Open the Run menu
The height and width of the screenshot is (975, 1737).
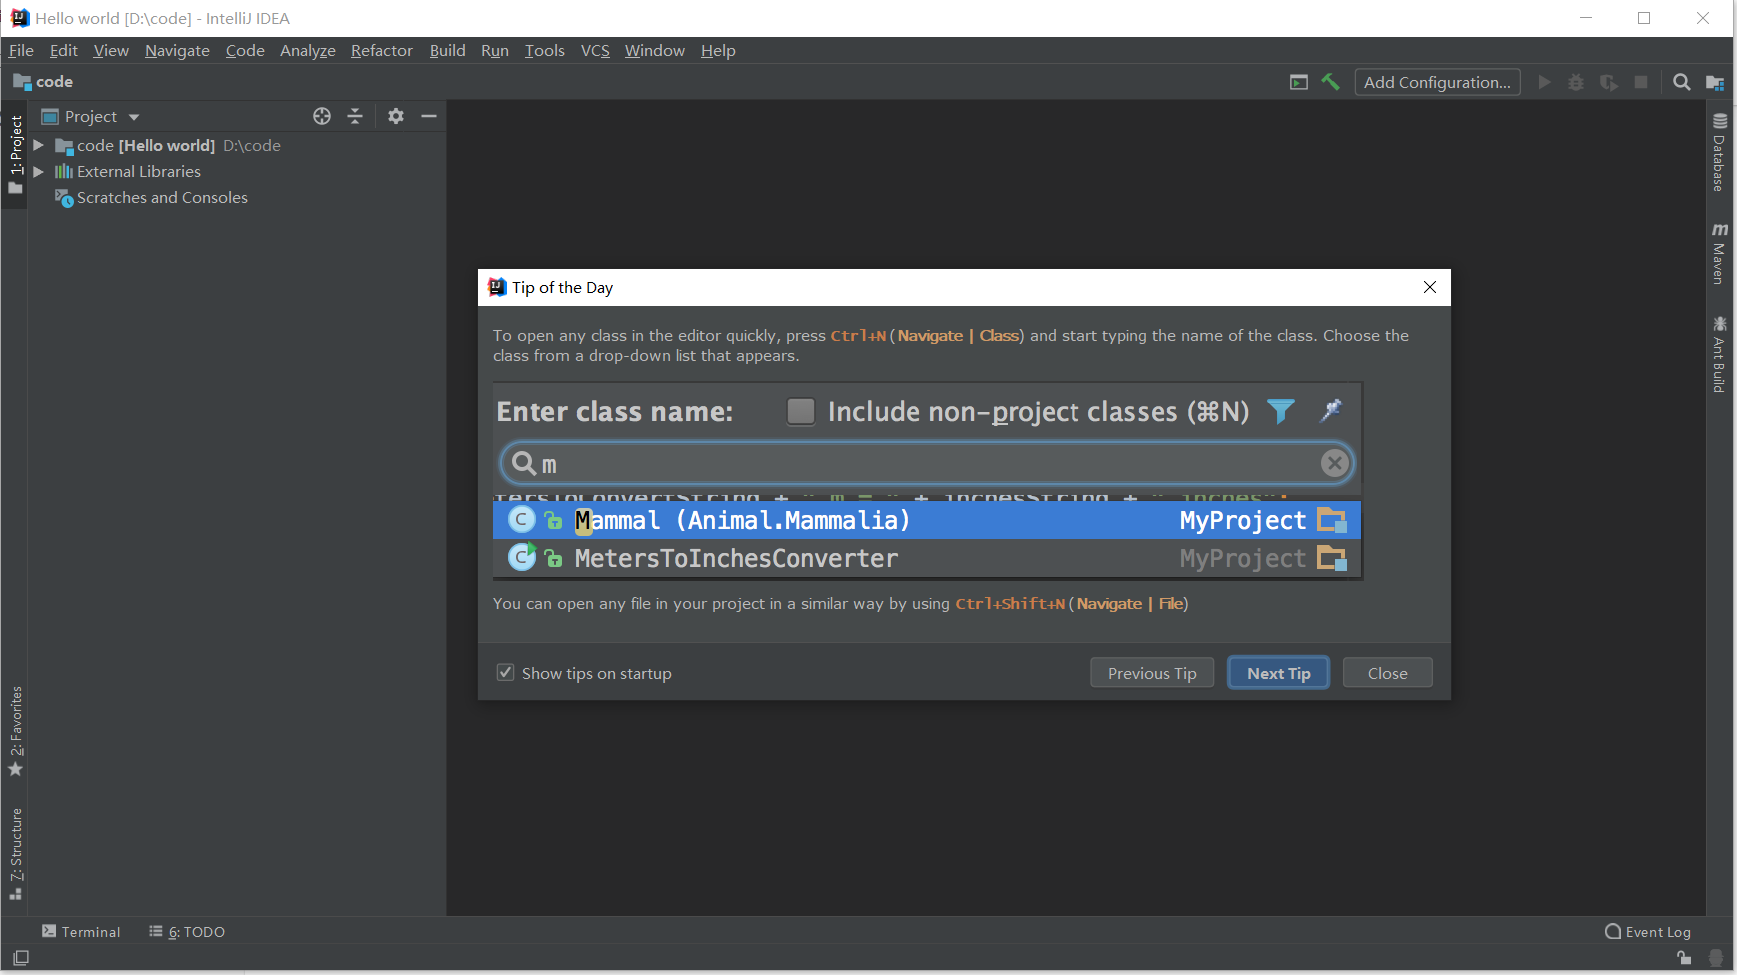[495, 50]
